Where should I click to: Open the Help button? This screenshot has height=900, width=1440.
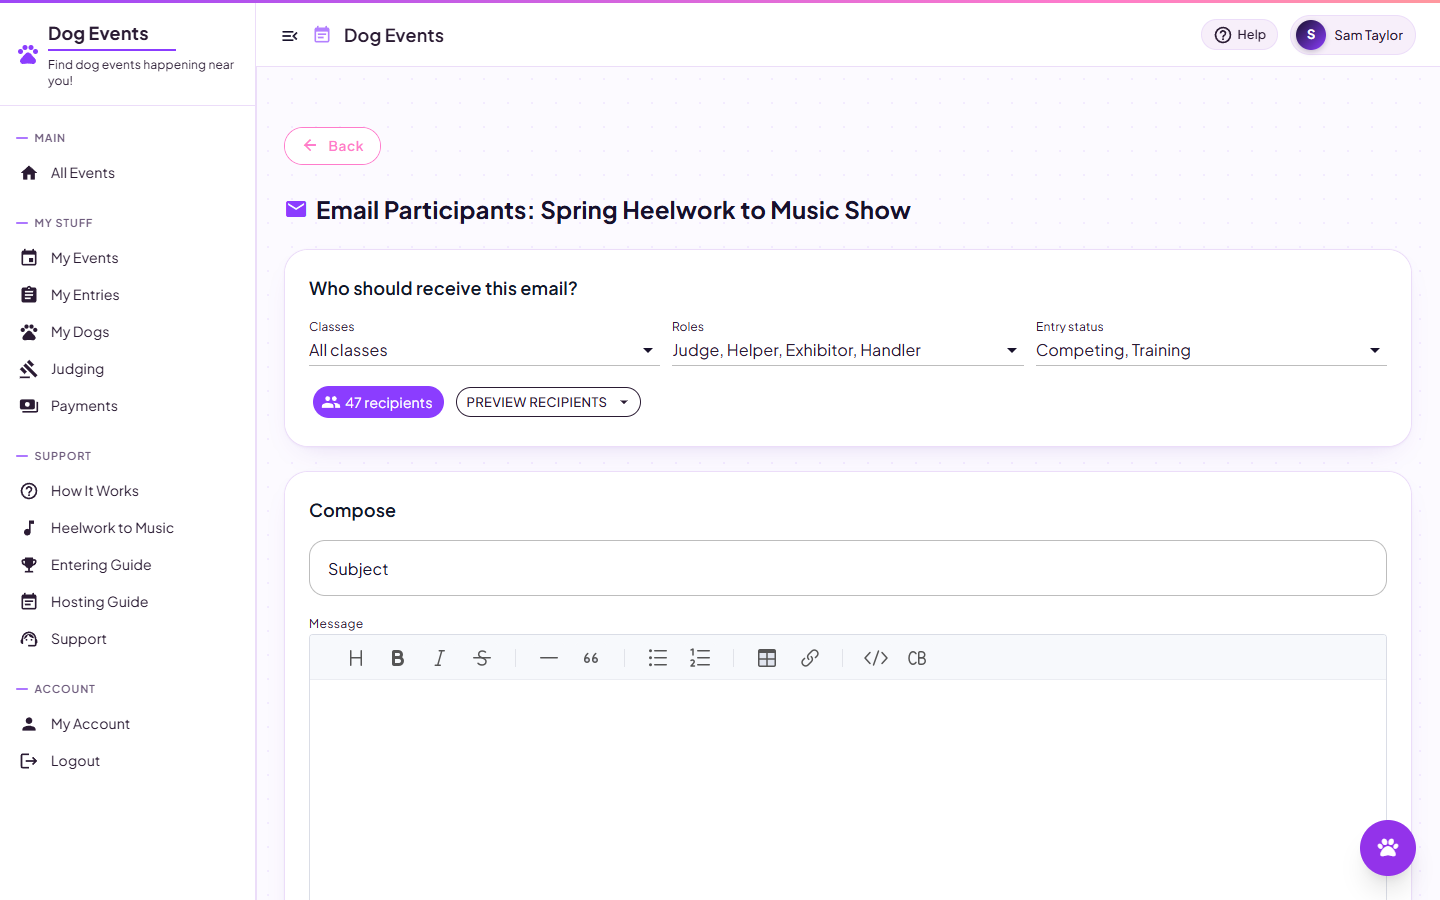(1239, 35)
